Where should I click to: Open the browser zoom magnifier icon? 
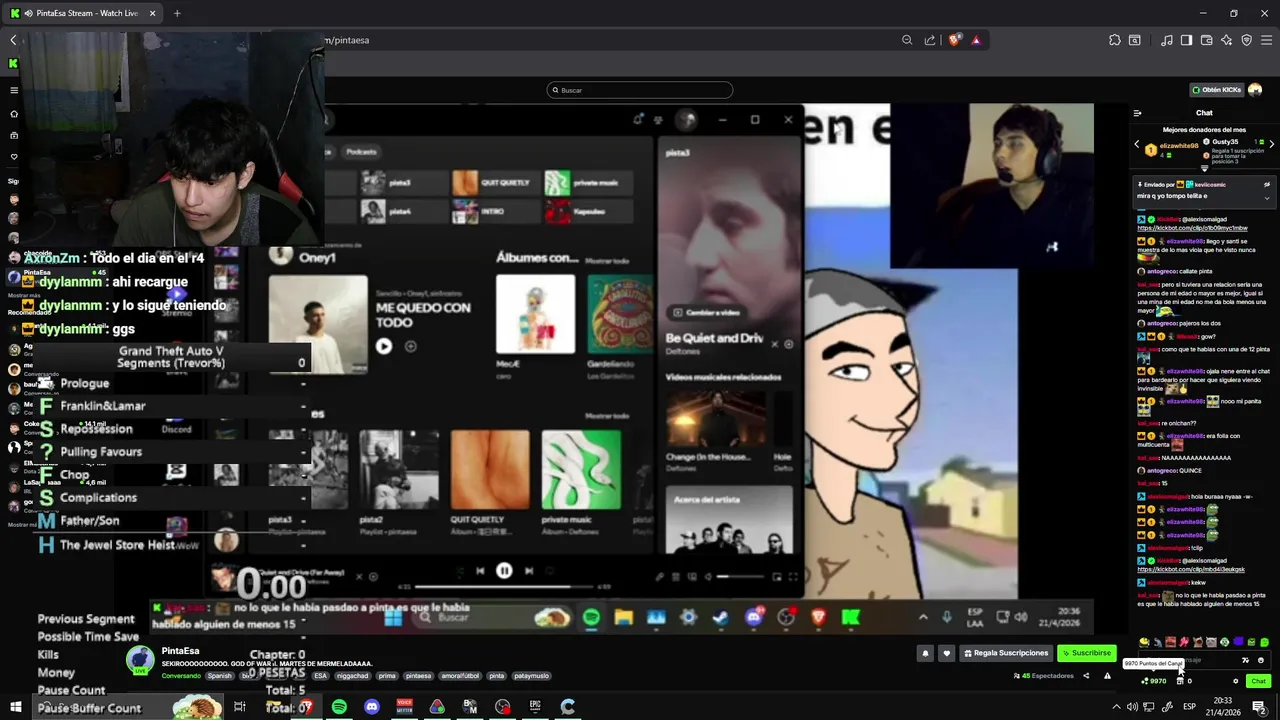[907, 40]
